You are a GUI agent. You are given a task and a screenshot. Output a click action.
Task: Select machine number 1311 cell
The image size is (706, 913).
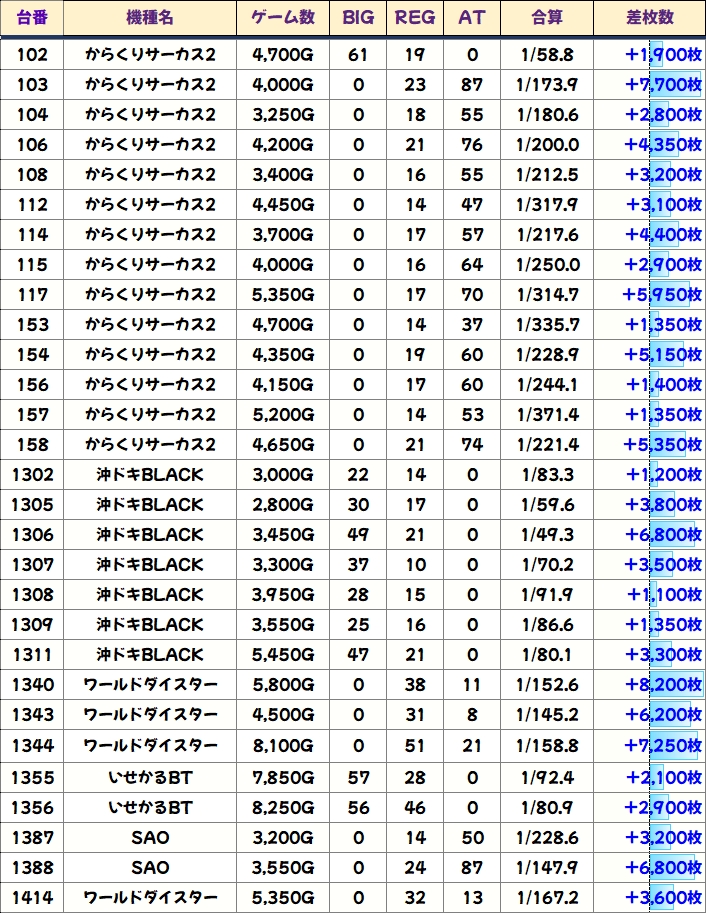tap(31, 654)
